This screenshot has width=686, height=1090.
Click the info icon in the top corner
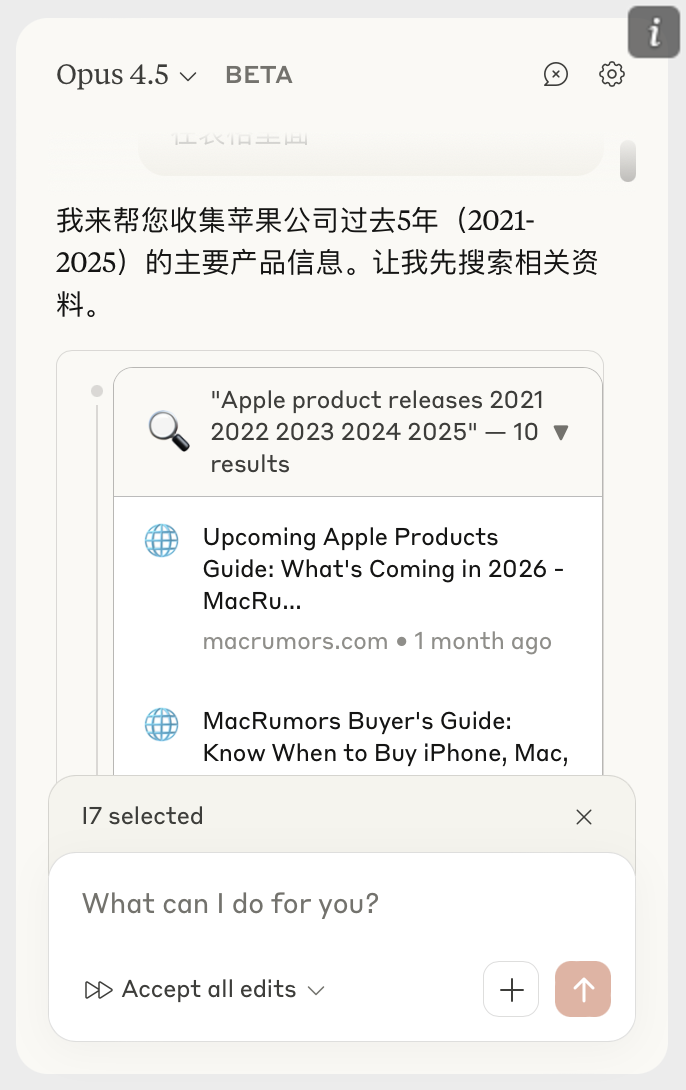pyautogui.click(x=653, y=32)
